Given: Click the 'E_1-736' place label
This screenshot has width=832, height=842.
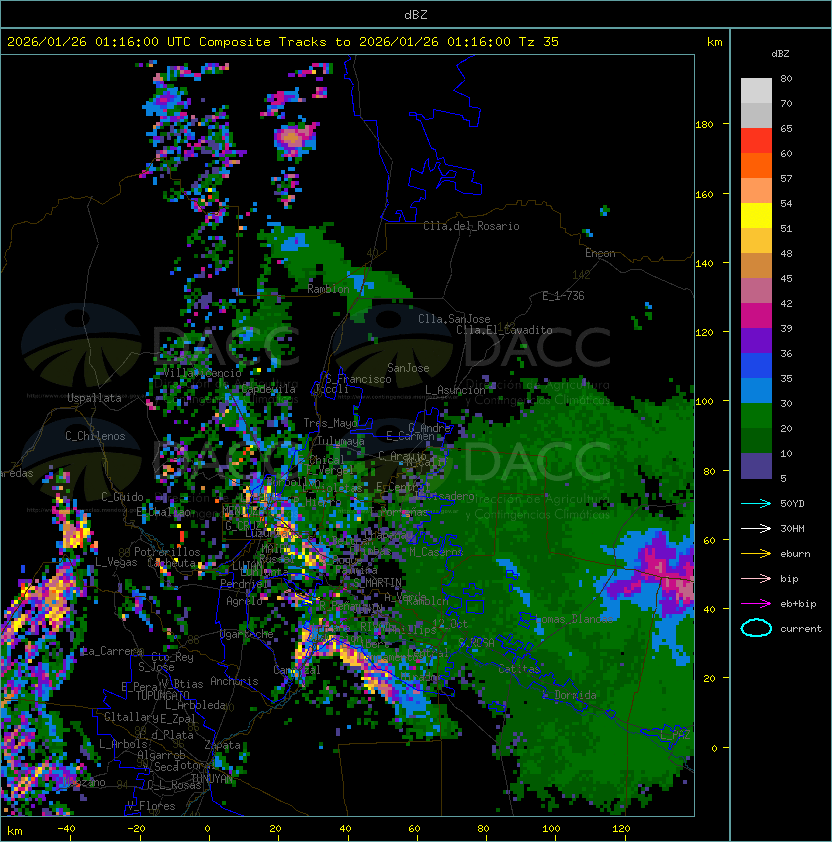Looking at the screenshot, I should coord(563,296).
